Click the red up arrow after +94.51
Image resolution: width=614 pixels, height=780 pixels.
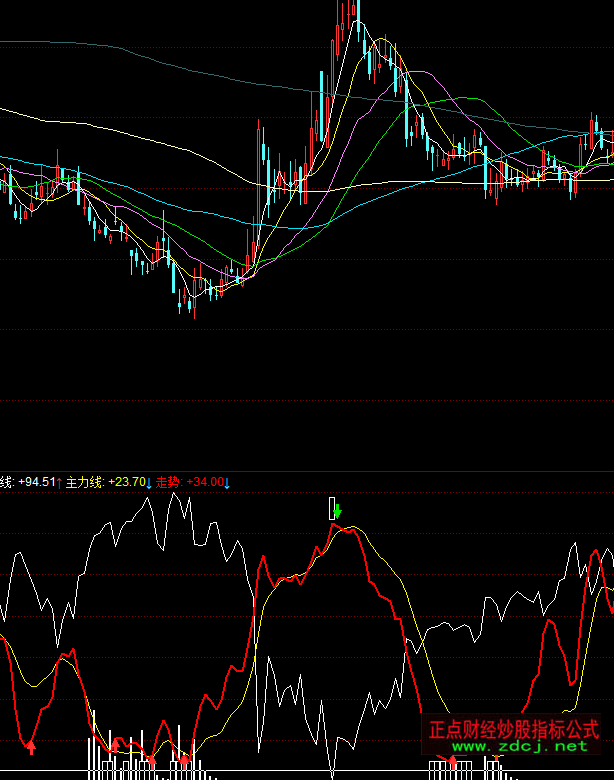pos(59,483)
